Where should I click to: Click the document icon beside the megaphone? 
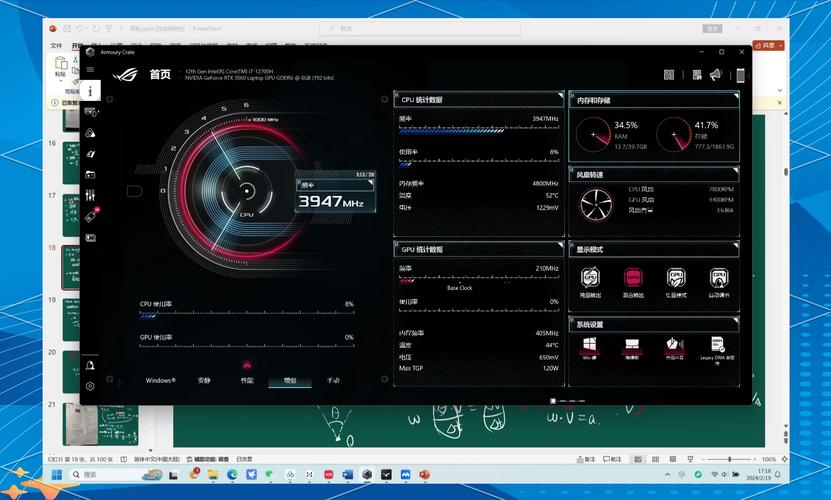697,75
